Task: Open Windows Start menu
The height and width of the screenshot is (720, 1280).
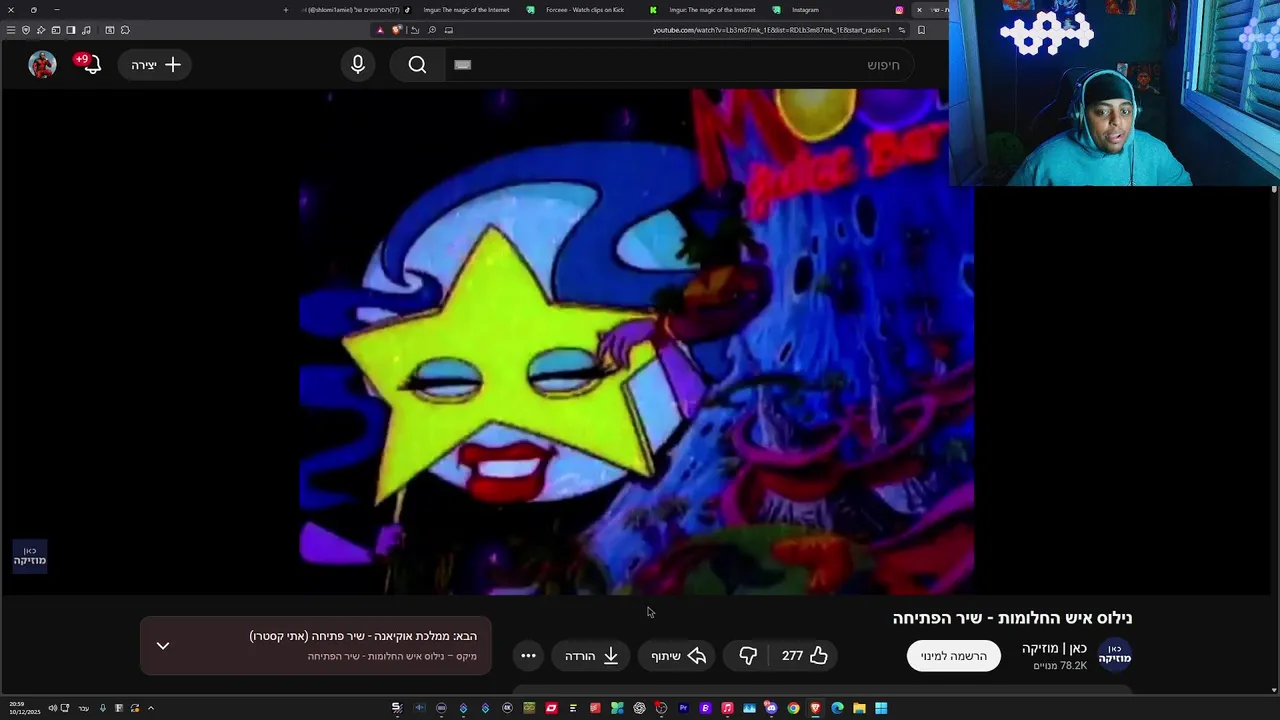Action: [881, 708]
